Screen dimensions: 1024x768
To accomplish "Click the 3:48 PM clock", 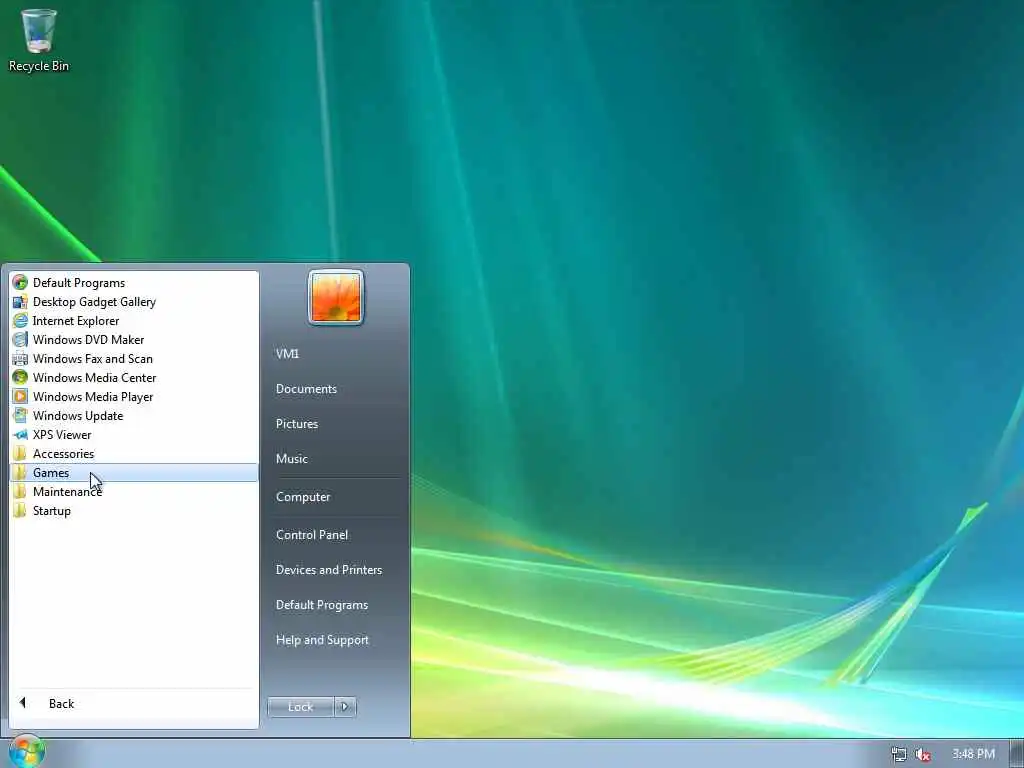I will point(973,754).
